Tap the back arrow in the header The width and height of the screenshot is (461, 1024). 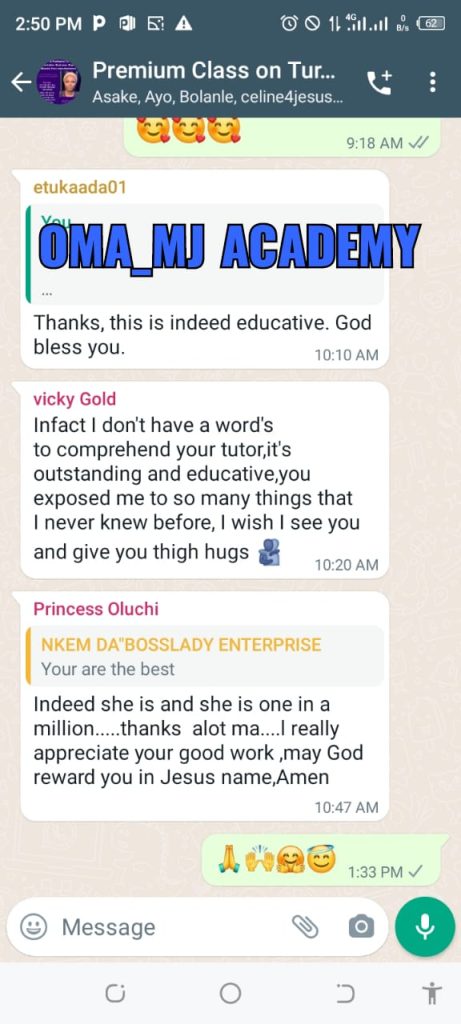22,82
